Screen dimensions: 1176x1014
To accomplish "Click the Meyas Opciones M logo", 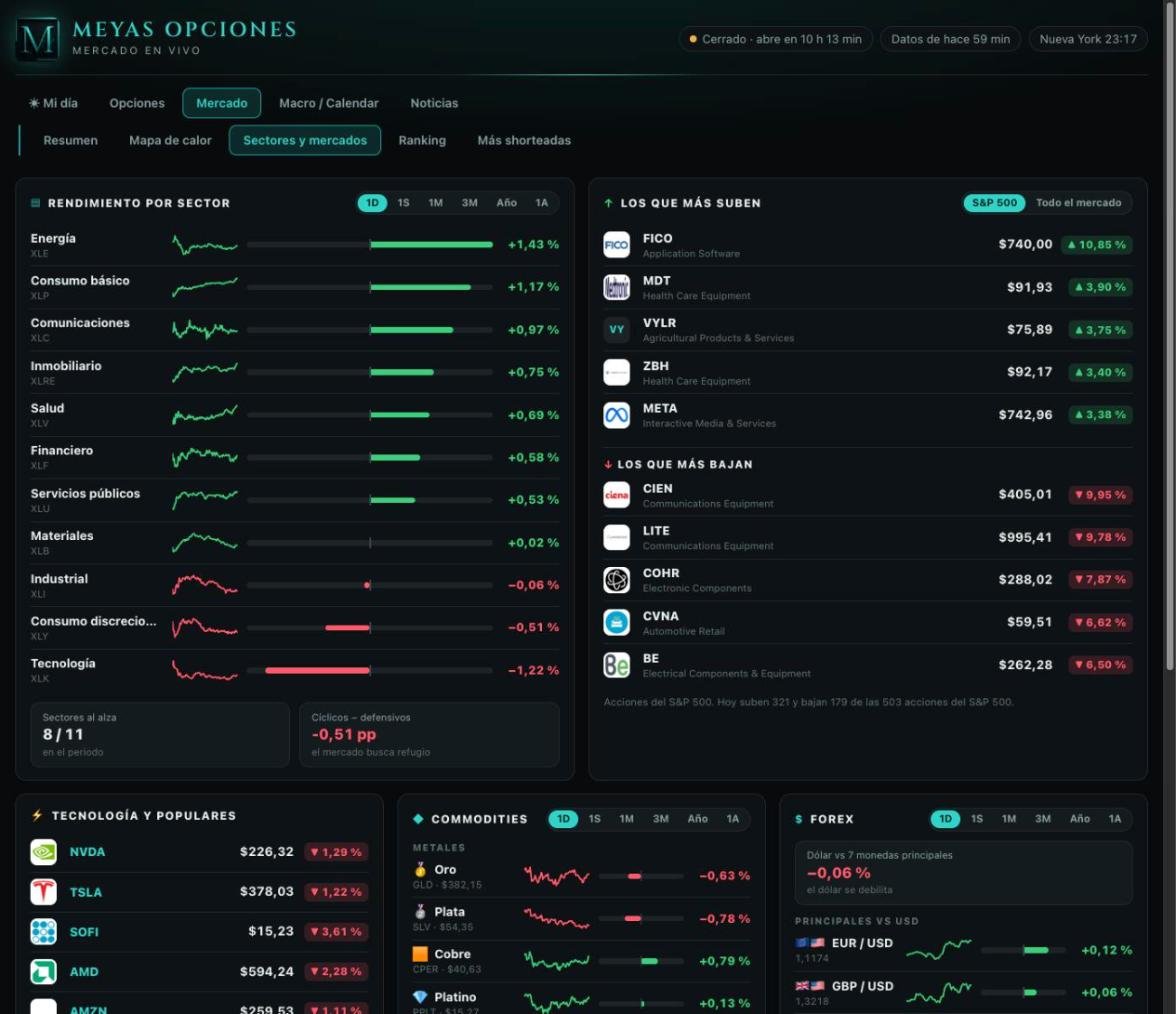I will tap(38, 38).
